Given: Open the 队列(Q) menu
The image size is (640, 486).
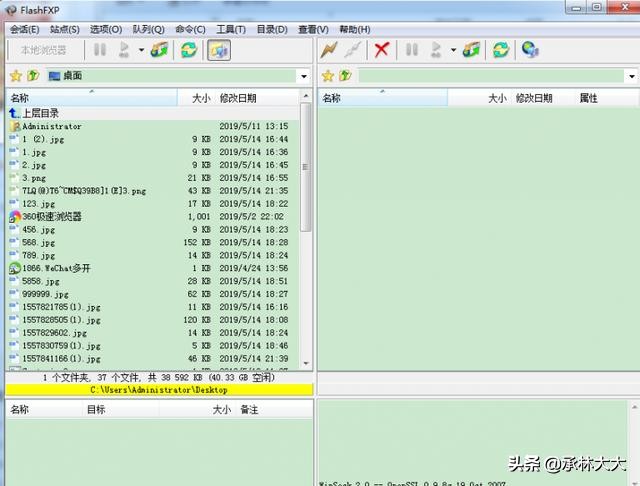Looking at the screenshot, I should point(149,29).
